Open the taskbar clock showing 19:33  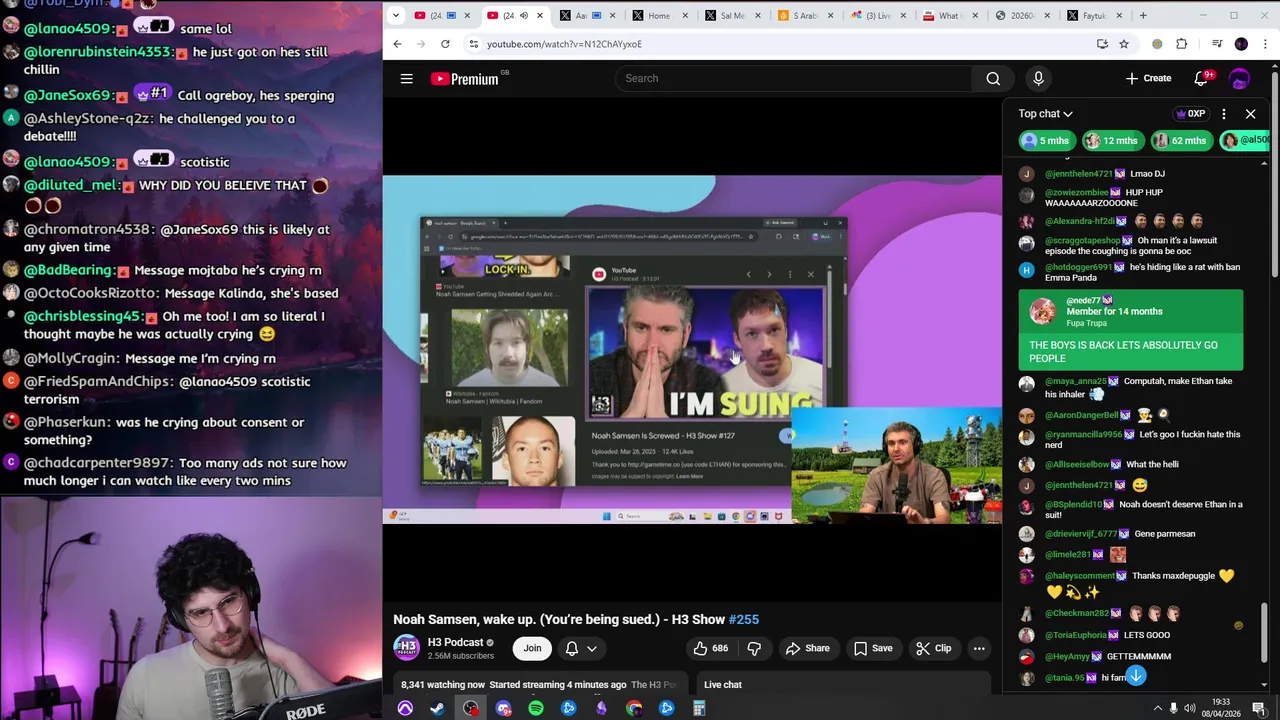coord(1221,708)
